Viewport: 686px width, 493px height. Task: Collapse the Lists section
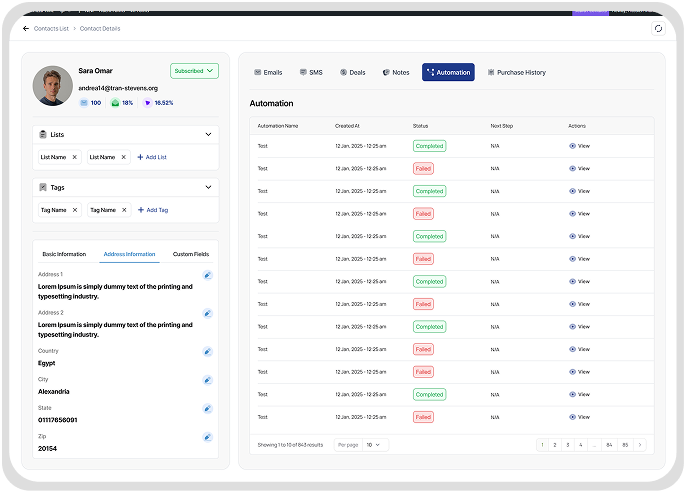coord(208,134)
